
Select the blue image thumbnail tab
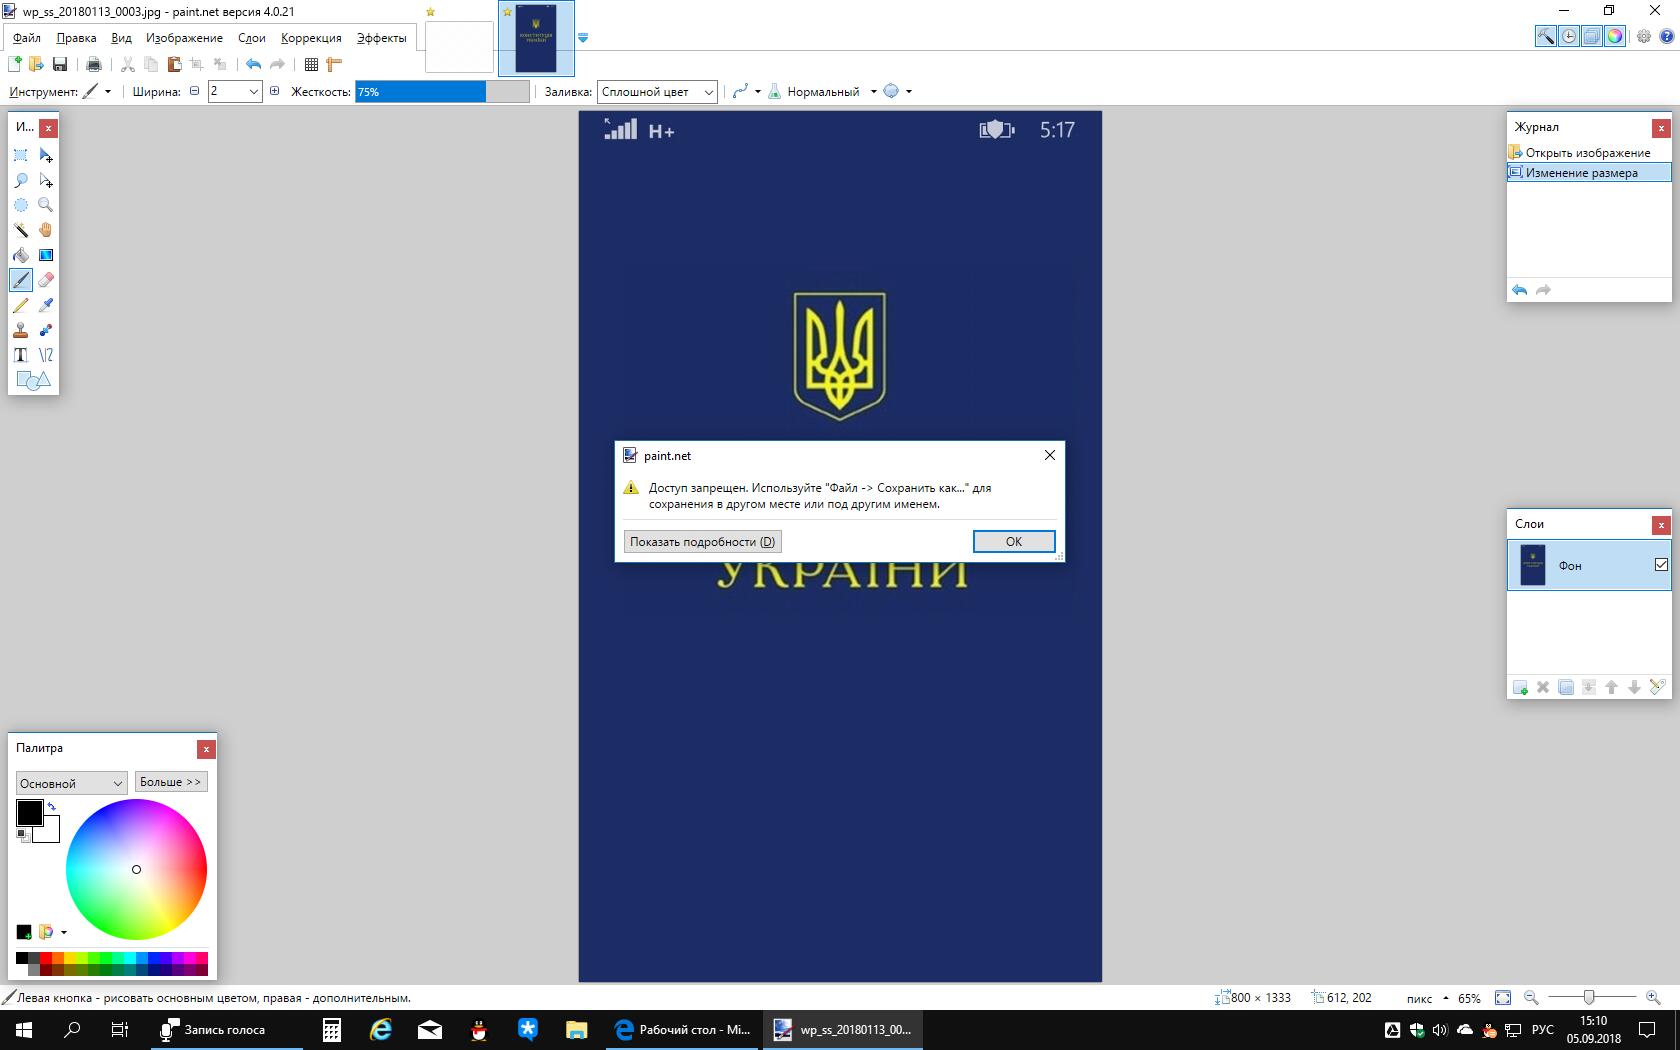point(536,38)
